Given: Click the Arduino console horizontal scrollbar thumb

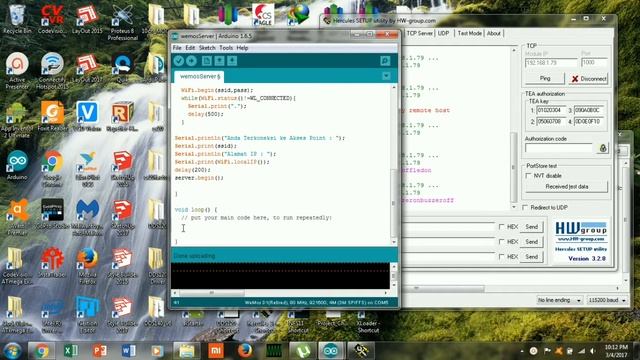Looking at the screenshot, I should (x=212, y=293).
